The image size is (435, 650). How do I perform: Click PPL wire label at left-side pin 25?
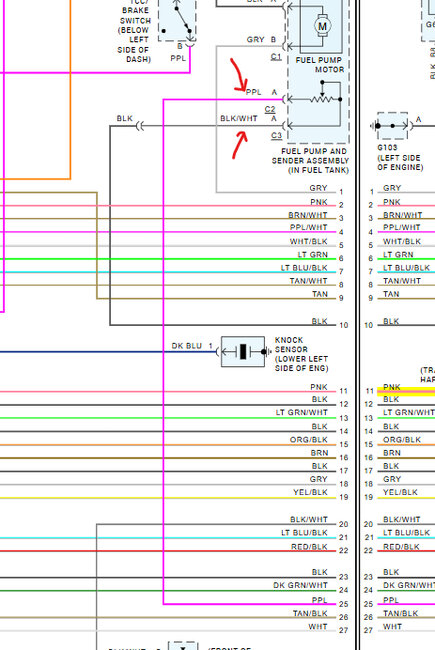[320, 600]
